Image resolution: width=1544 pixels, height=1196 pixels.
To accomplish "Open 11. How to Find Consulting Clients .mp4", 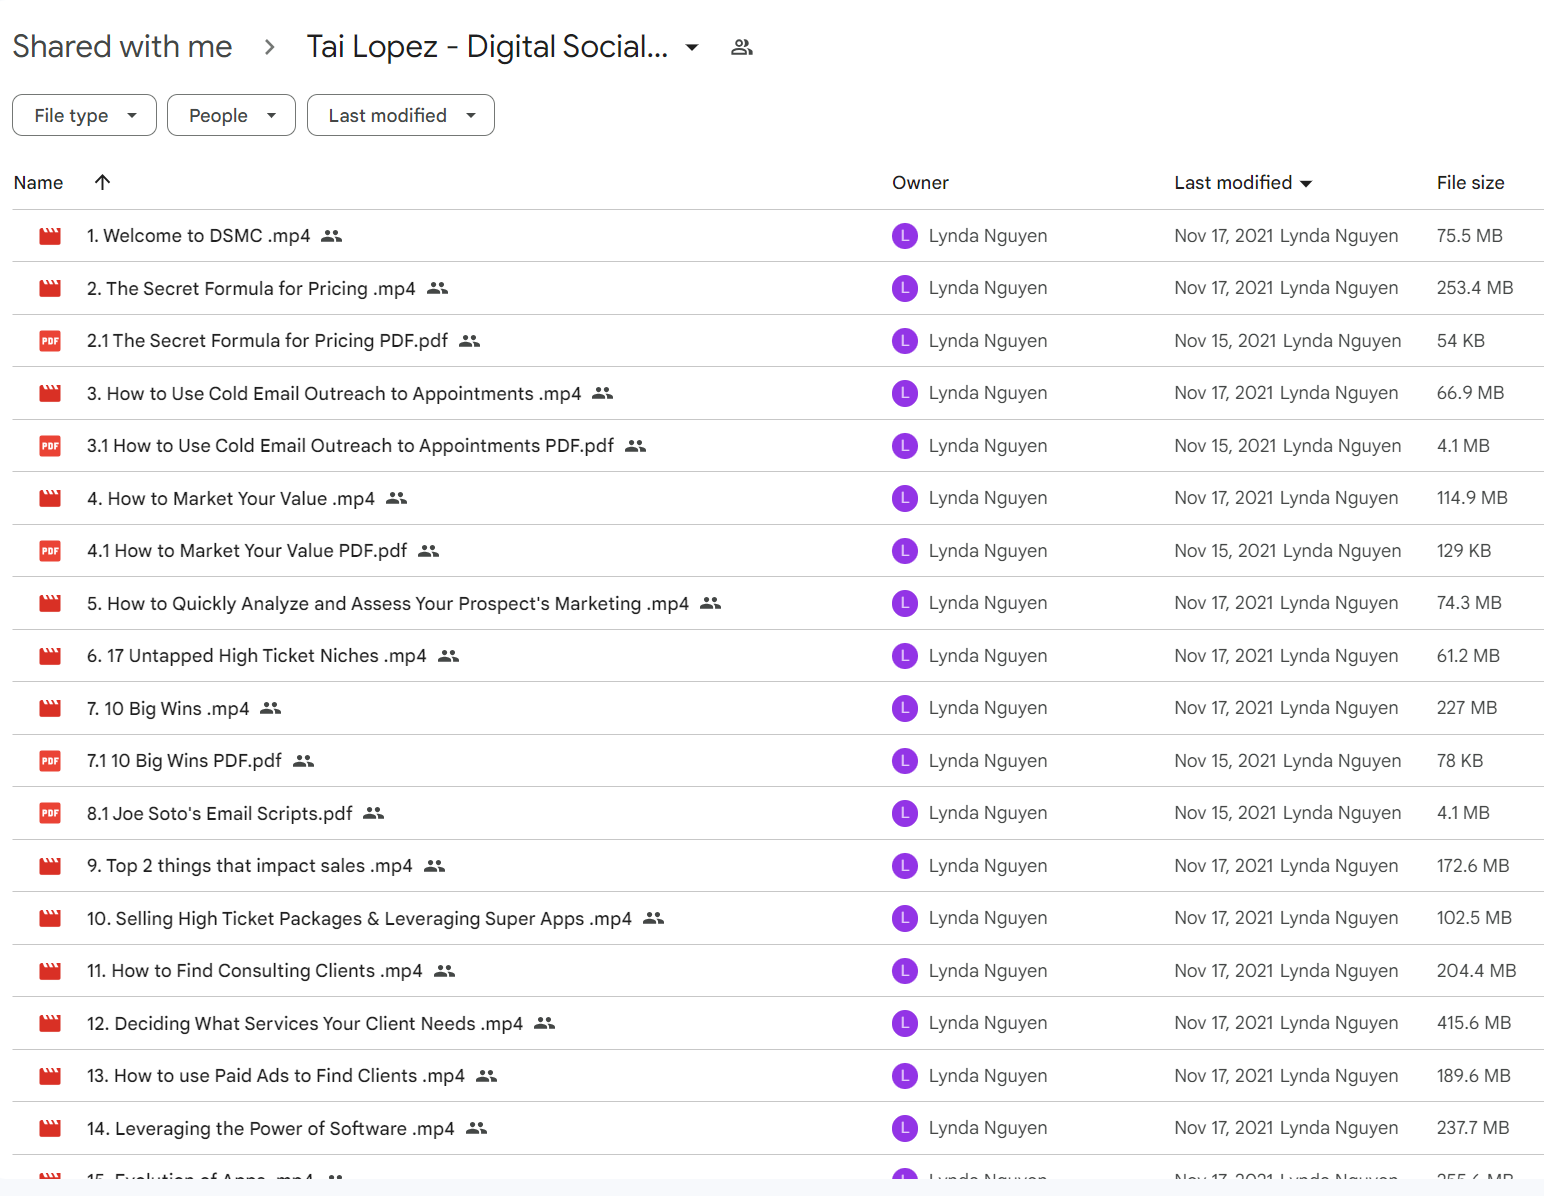I will click(255, 971).
